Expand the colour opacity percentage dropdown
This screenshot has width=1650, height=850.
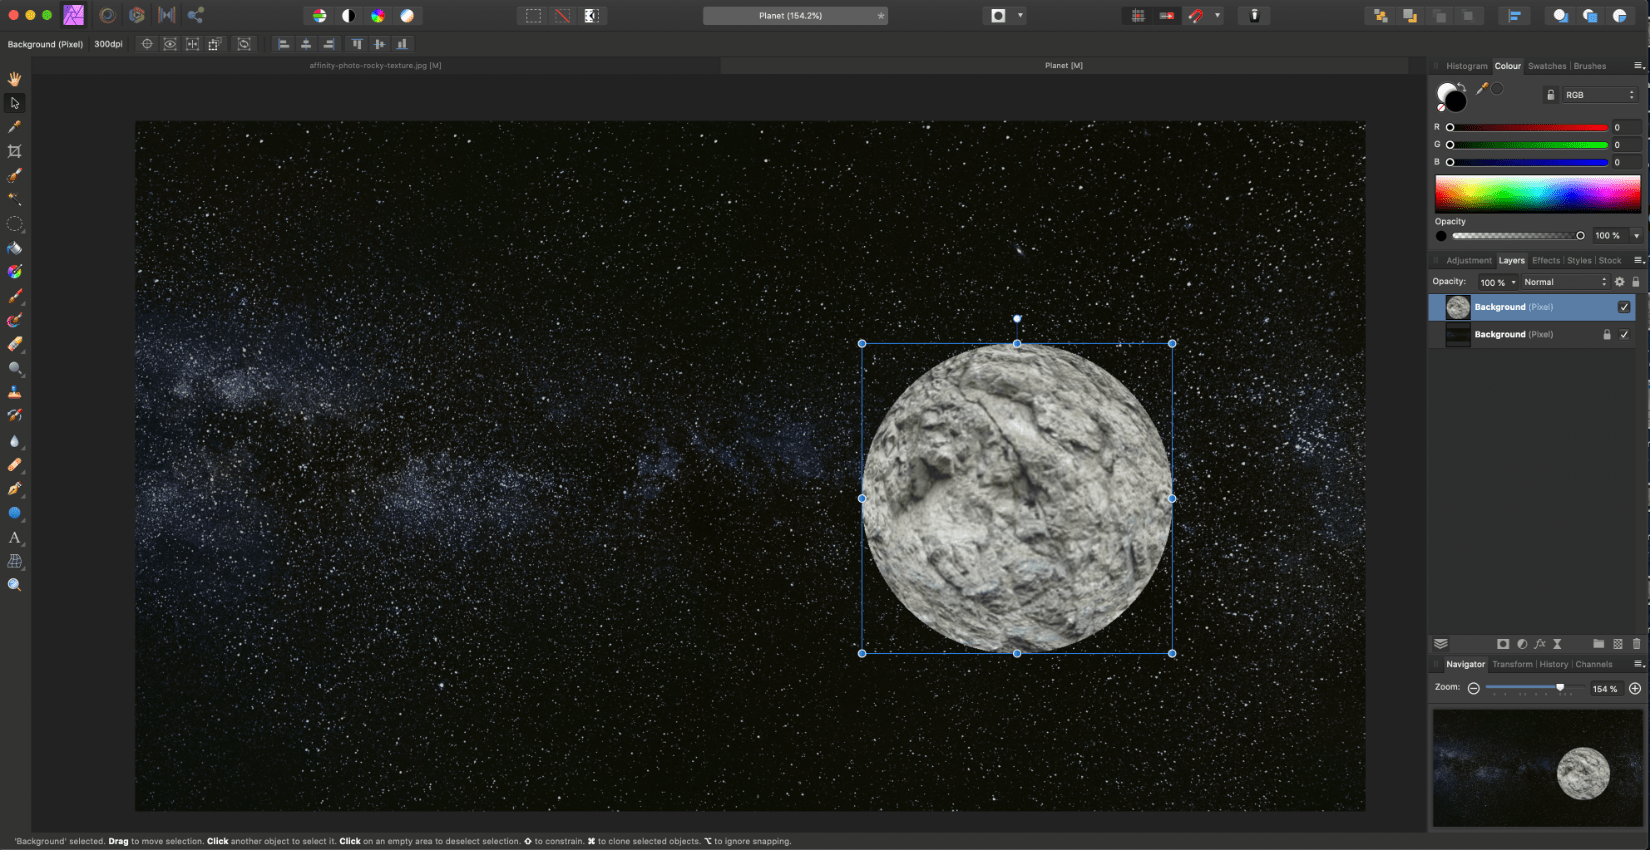(1636, 236)
